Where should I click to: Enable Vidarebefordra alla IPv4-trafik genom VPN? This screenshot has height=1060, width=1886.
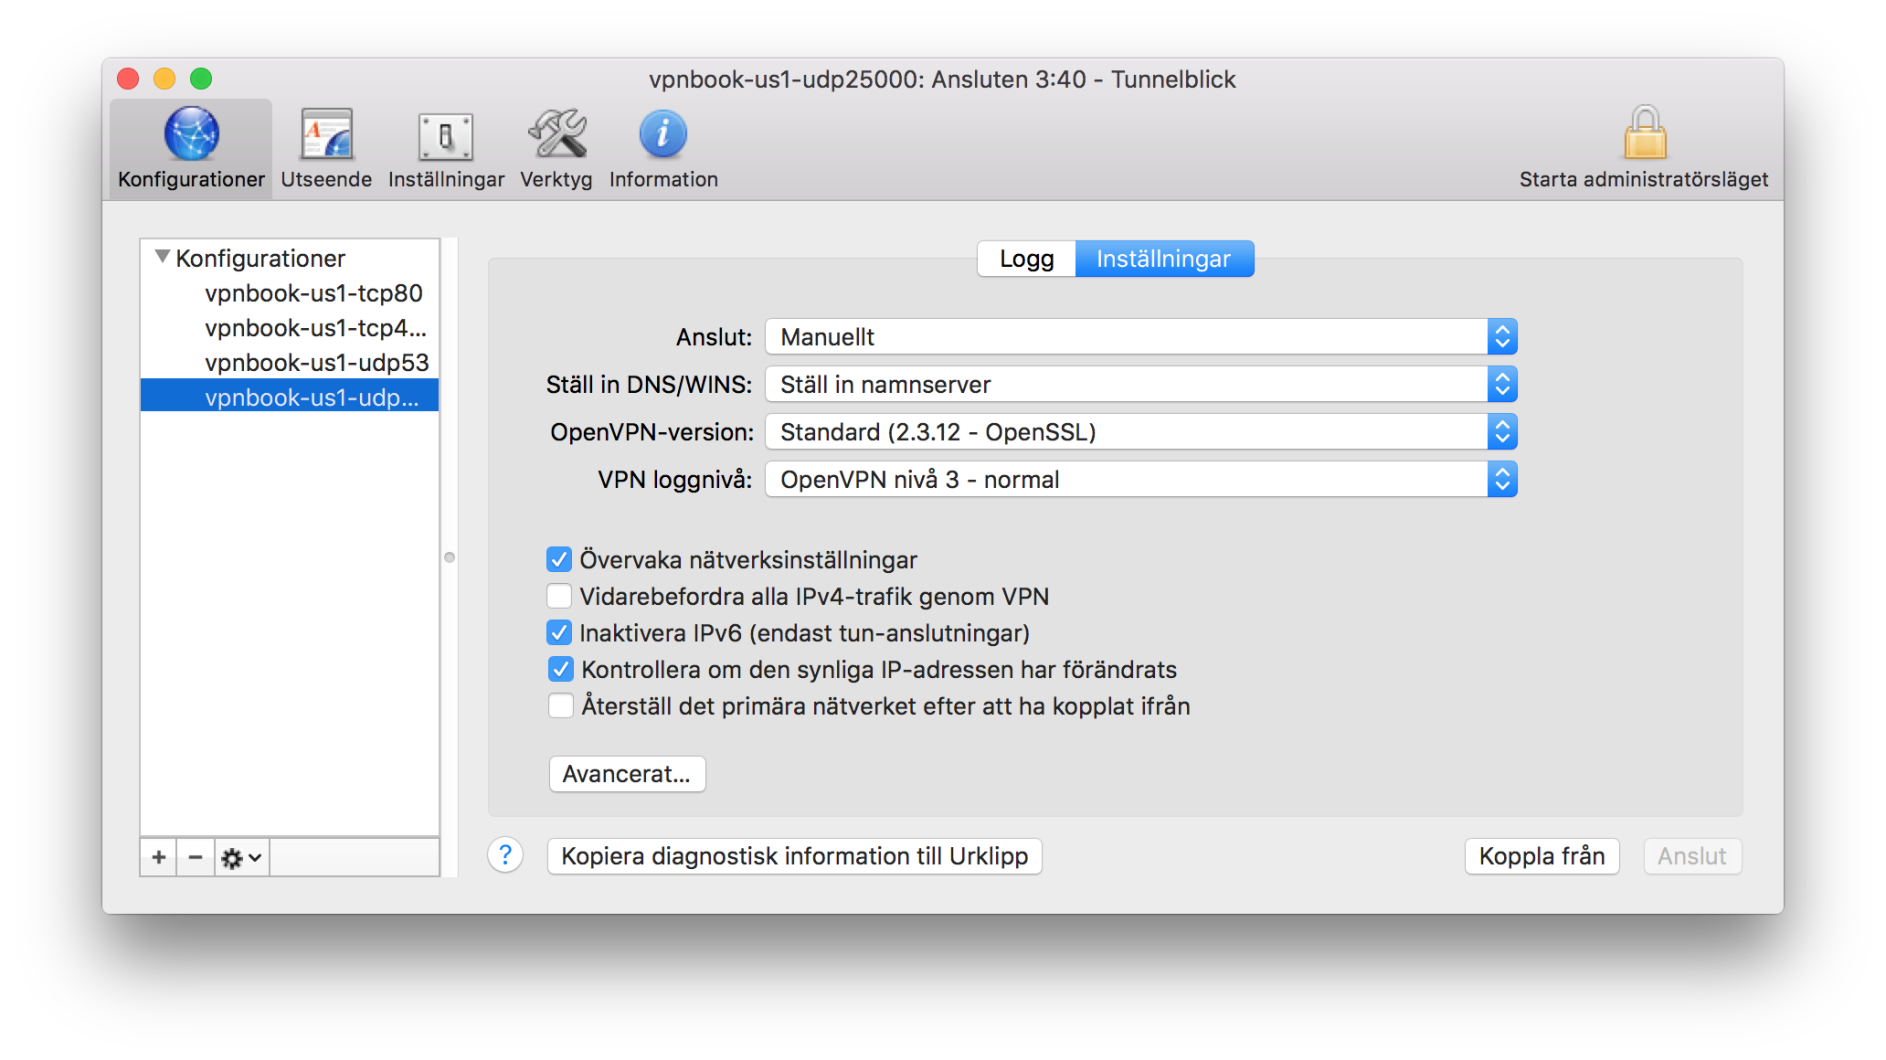pyautogui.click(x=559, y=596)
